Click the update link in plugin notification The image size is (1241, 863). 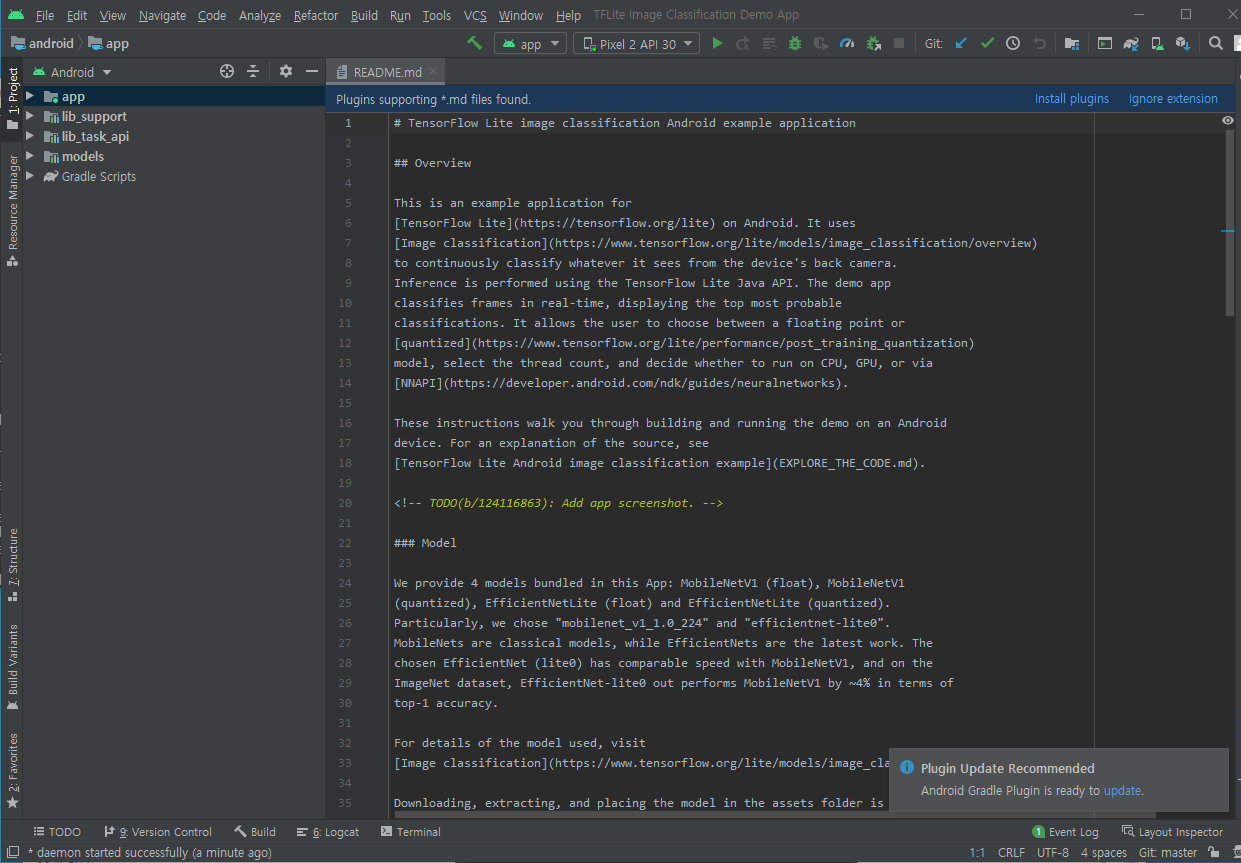coord(1122,790)
